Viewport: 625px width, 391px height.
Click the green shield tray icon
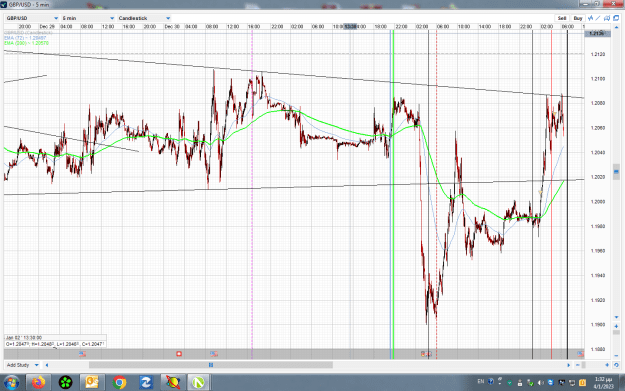(509, 383)
